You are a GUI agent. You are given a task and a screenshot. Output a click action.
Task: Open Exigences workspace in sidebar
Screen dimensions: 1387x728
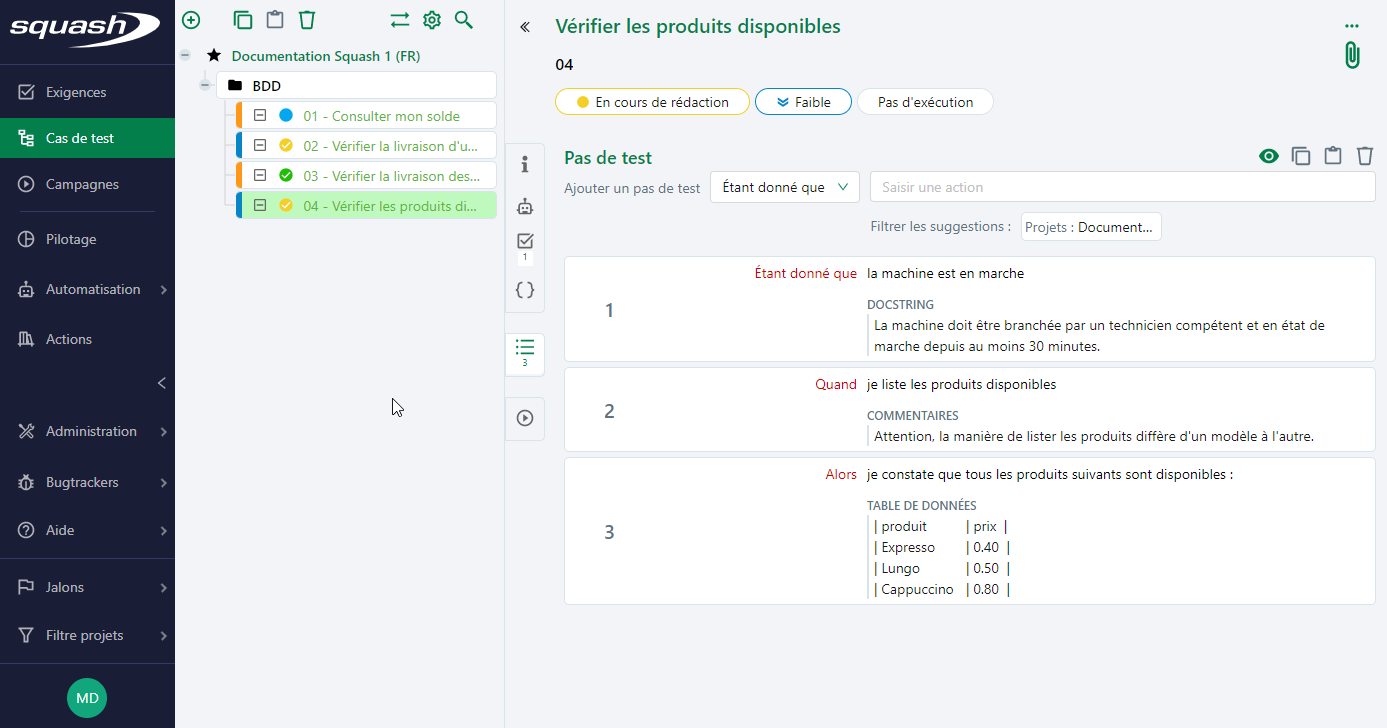(76, 92)
